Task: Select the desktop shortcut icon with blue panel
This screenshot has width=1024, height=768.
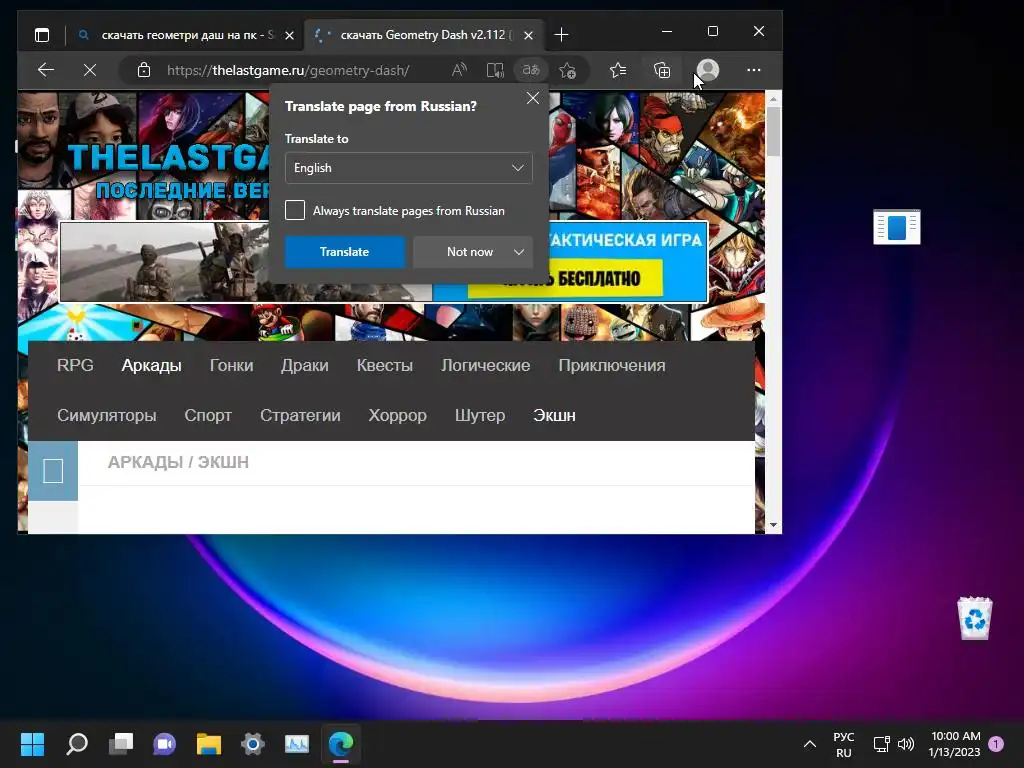Action: [x=897, y=227]
